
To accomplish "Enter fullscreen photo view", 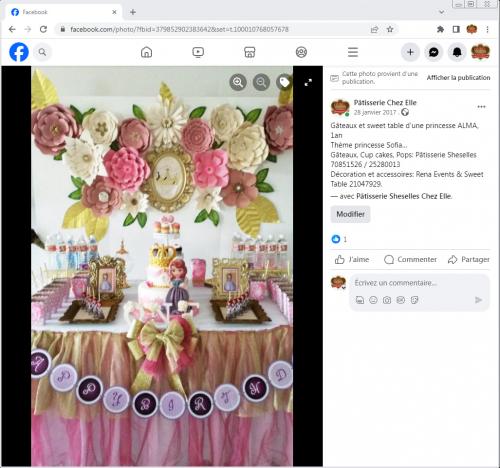I will [308, 82].
